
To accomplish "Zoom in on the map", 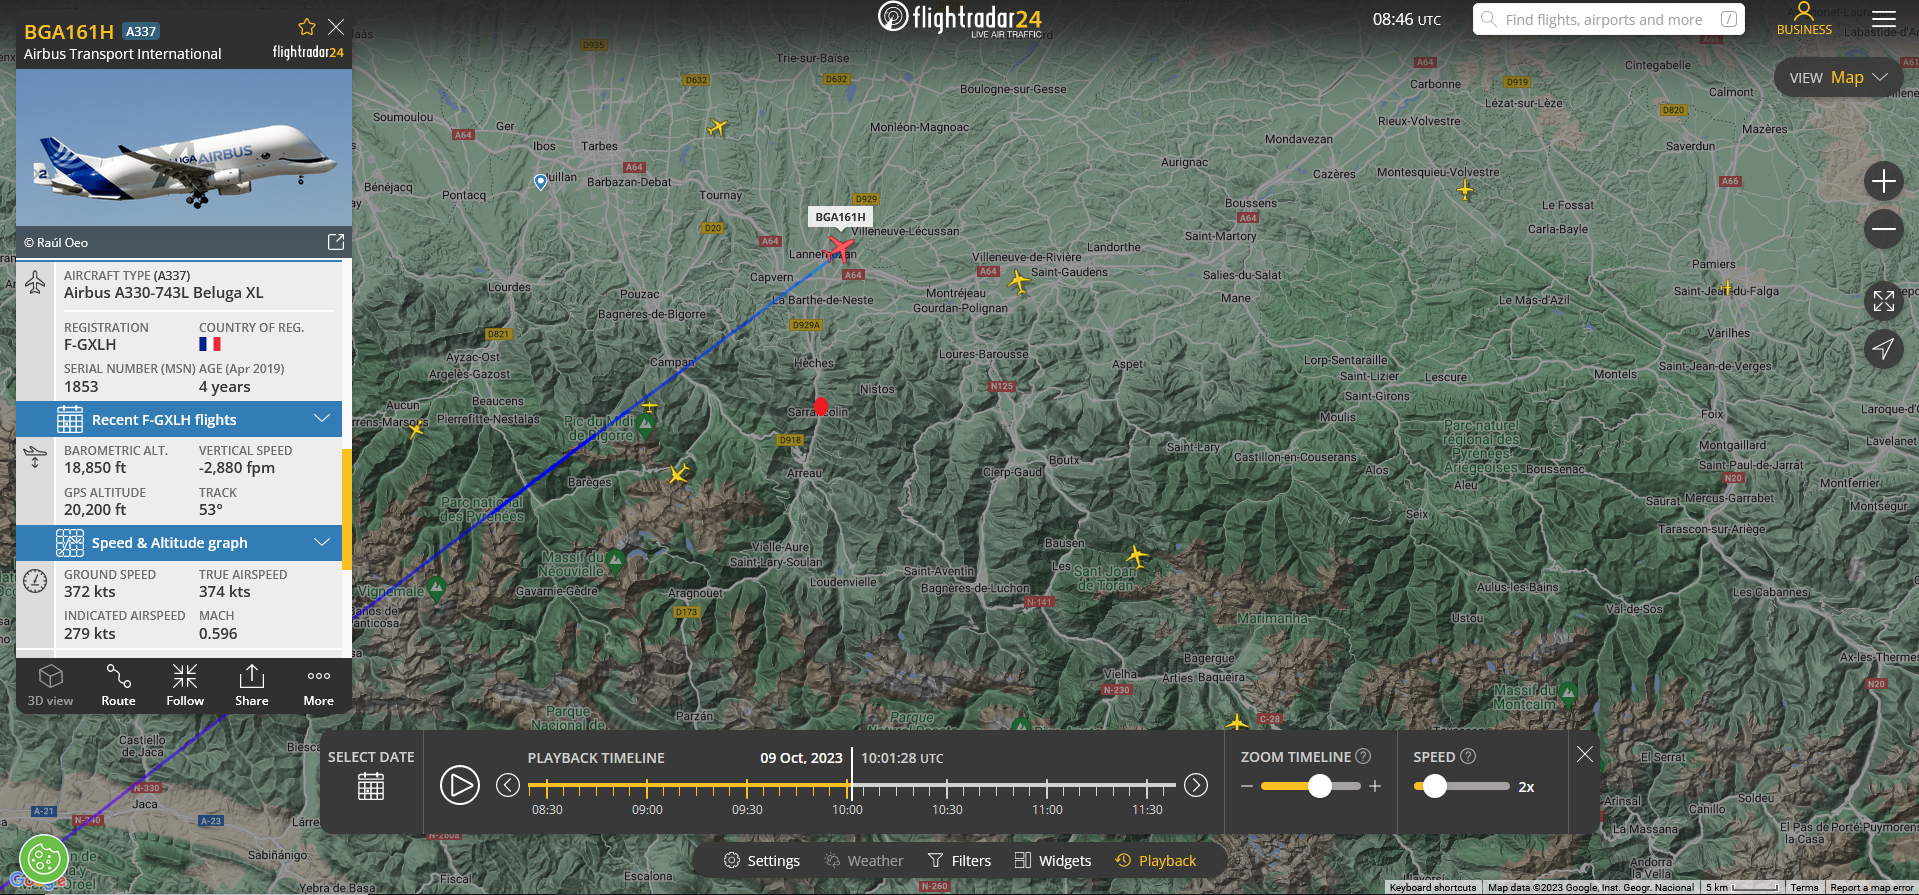I will coord(1883,181).
